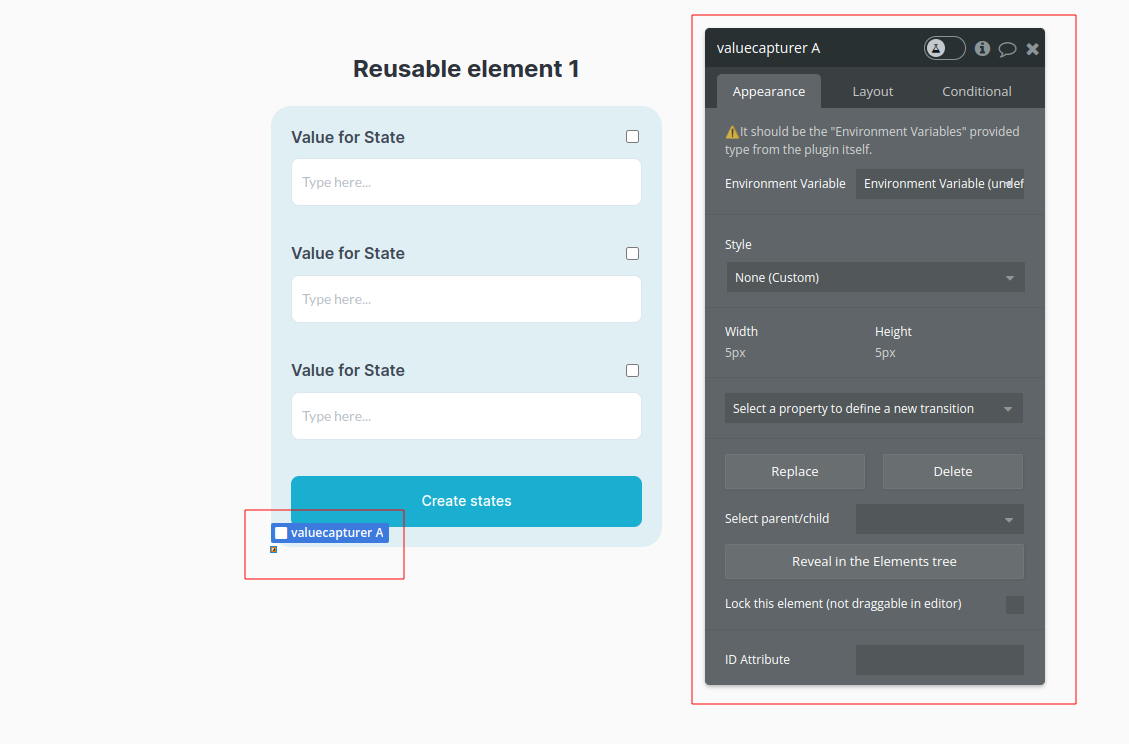Click the ID Attribute input field
Image resolution: width=1129 pixels, height=744 pixels.
940,660
